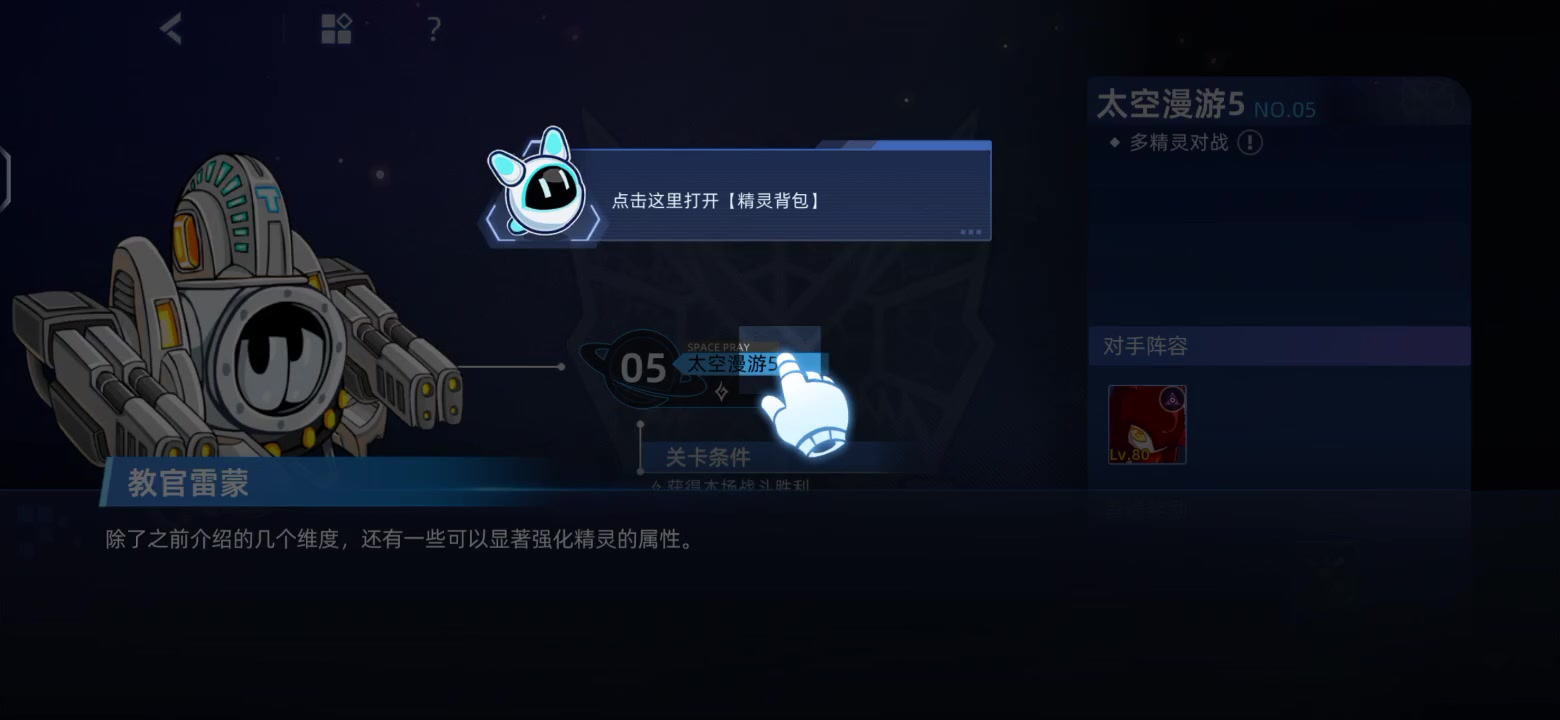Image resolution: width=1560 pixels, height=720 pixels.
Task: Click the highlighted 太空漫游5 level label
Action: (x=732, y=364)
